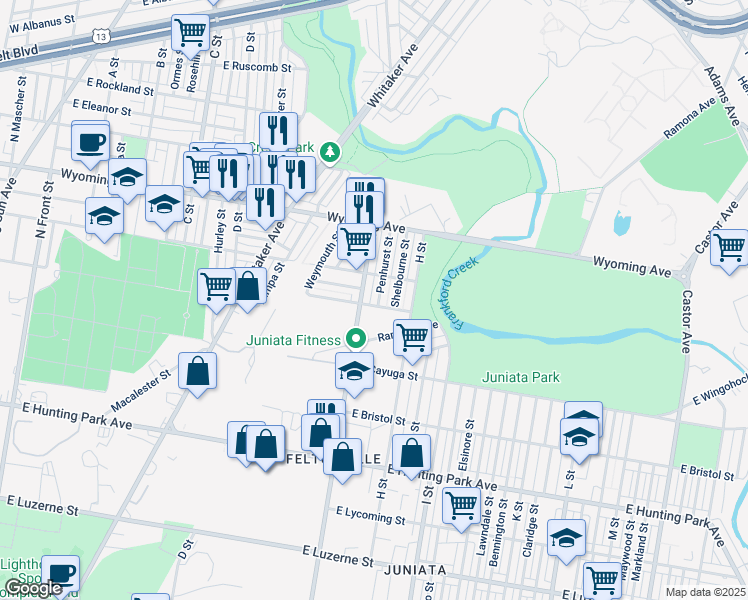
Task: Click the grocery cart marker on Ramona Ave
Action: click(x=412, y=341)
